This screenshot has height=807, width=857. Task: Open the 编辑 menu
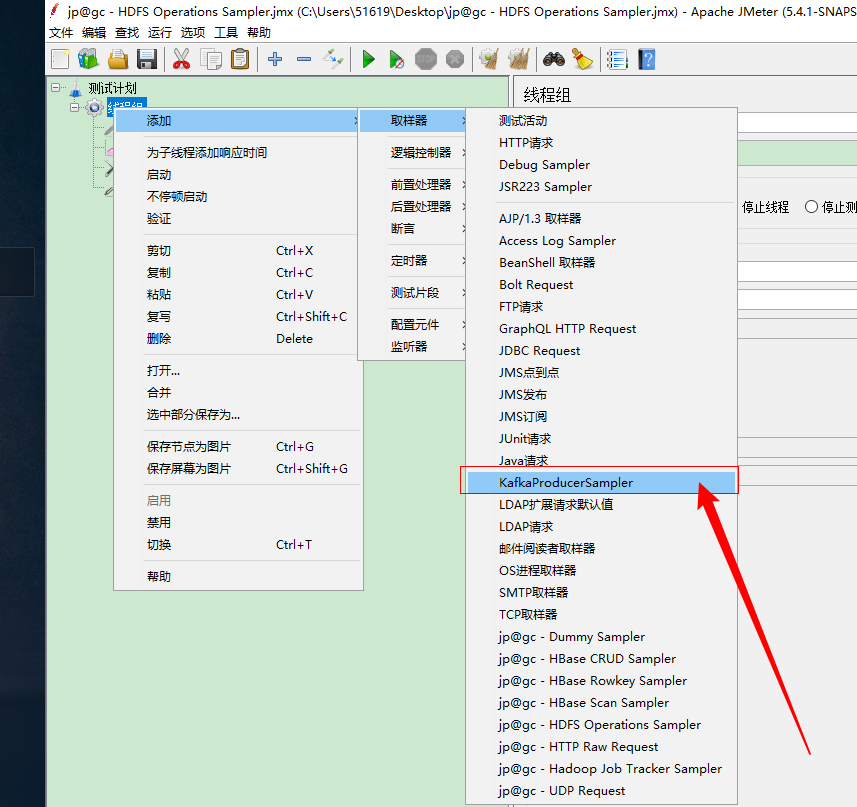(x=94, y=33)
